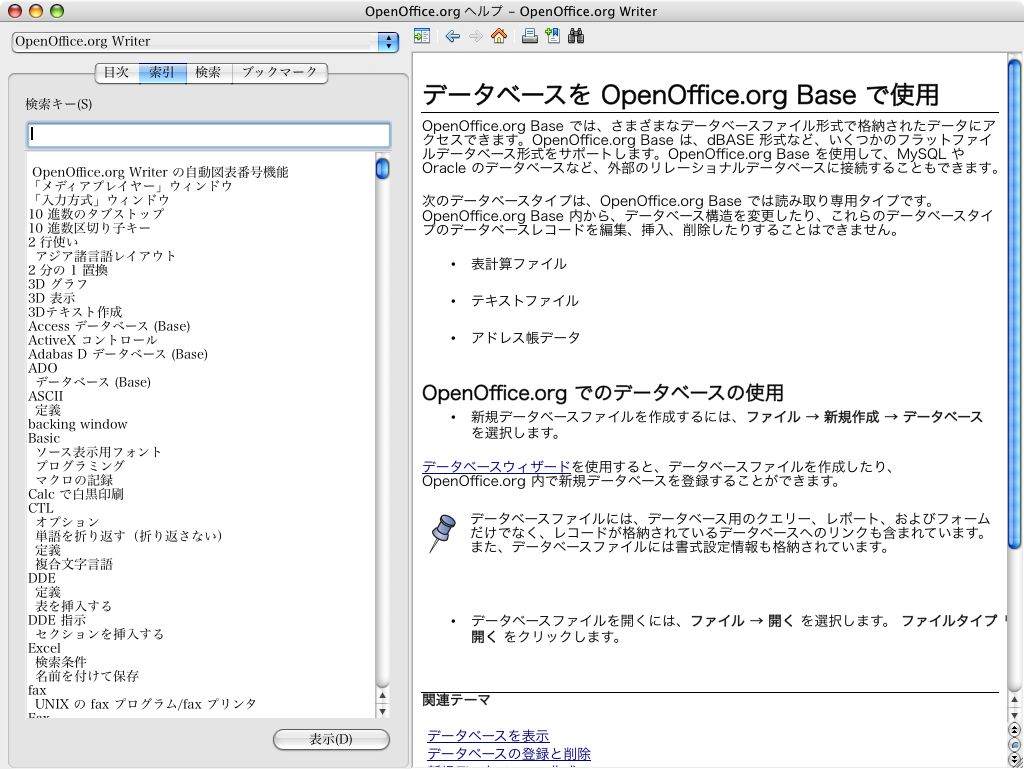
Task: Select index entry 表を挿入する
Action: click(x=73, y=606)
